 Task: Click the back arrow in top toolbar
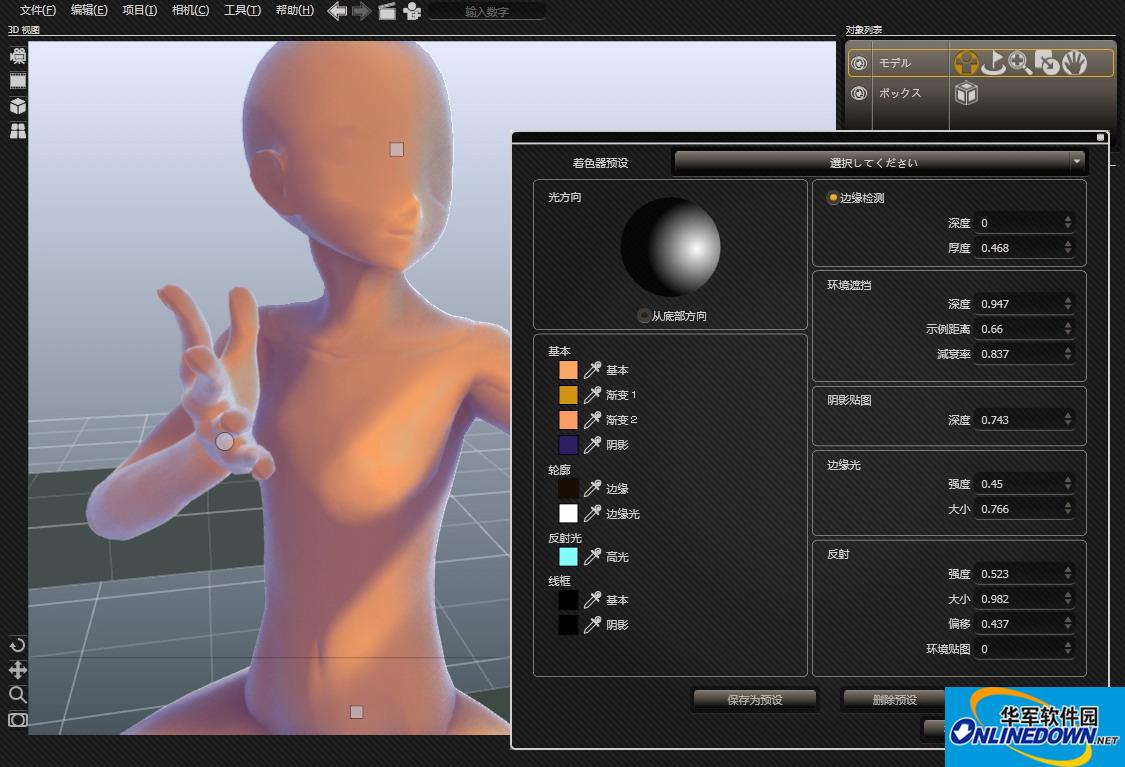point(337,11)
